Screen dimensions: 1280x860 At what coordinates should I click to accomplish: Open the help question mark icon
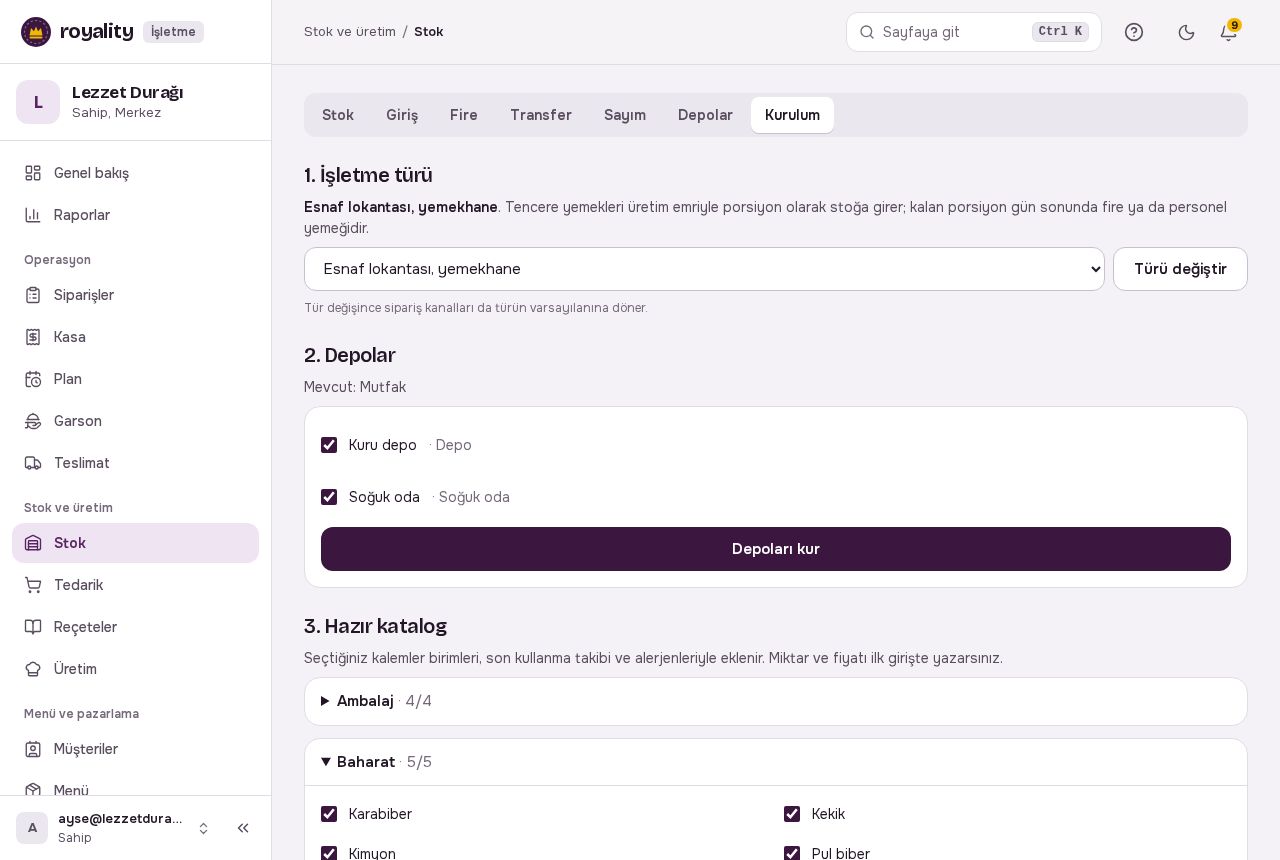point(1134,32)
